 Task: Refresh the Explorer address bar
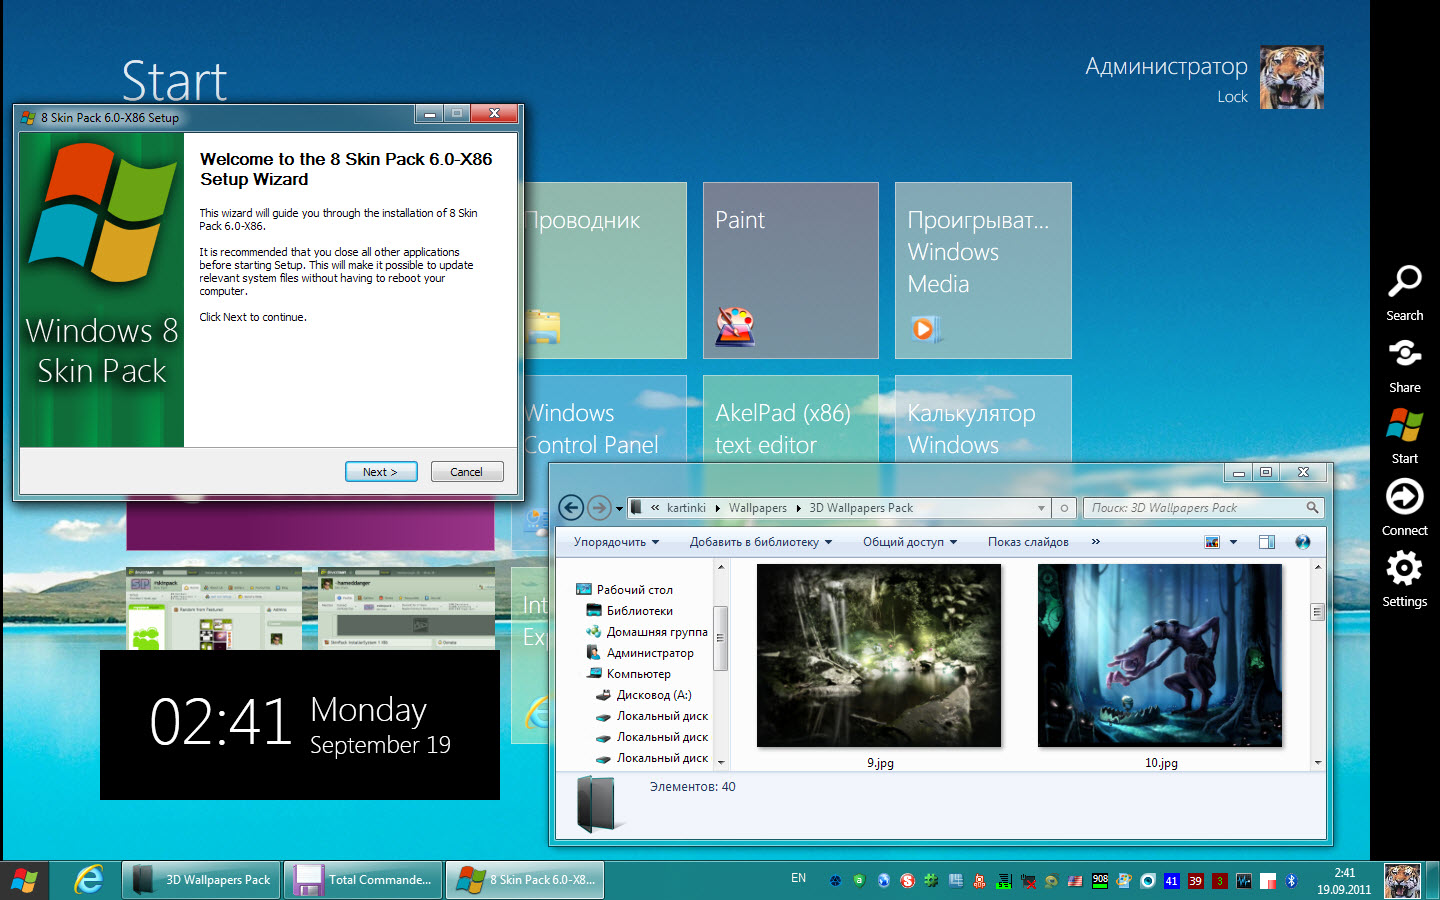point(1064,508)
